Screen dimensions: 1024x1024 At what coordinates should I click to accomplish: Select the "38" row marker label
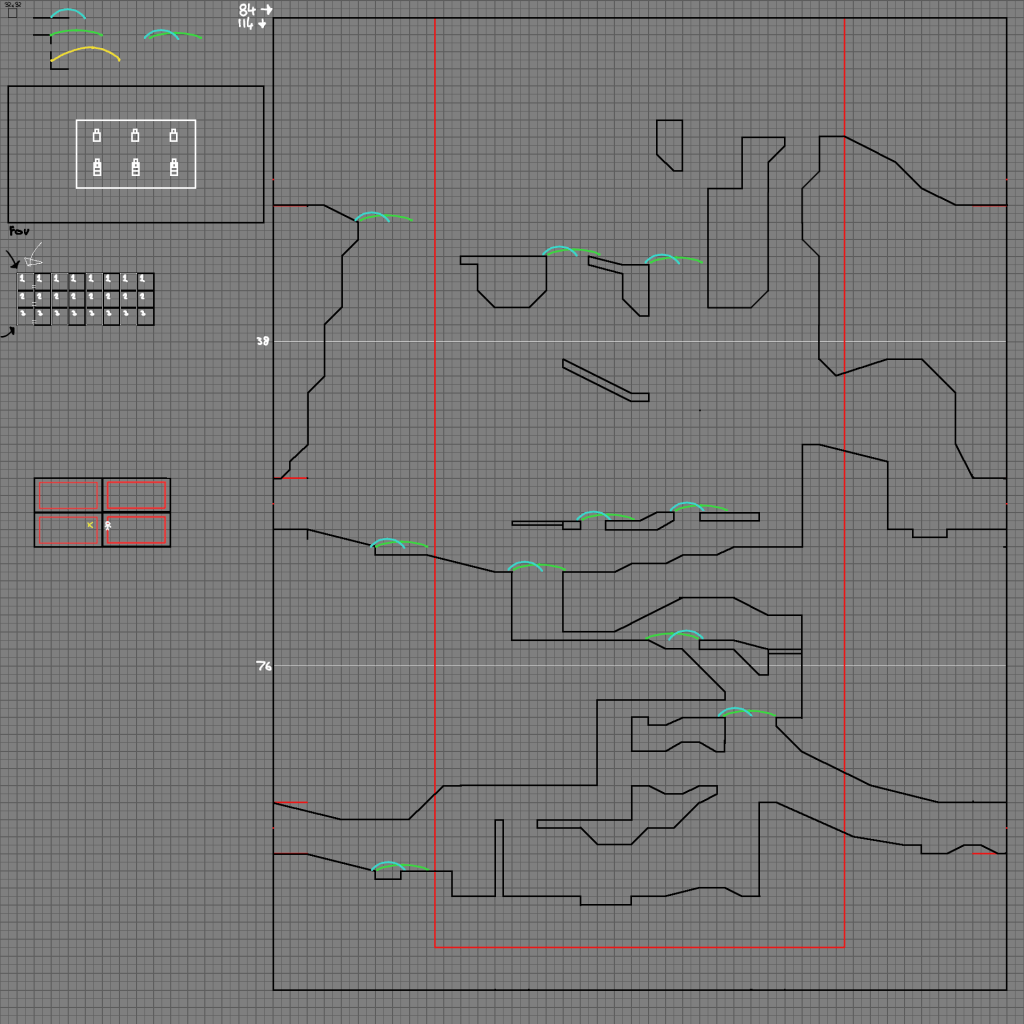[263, 341]
